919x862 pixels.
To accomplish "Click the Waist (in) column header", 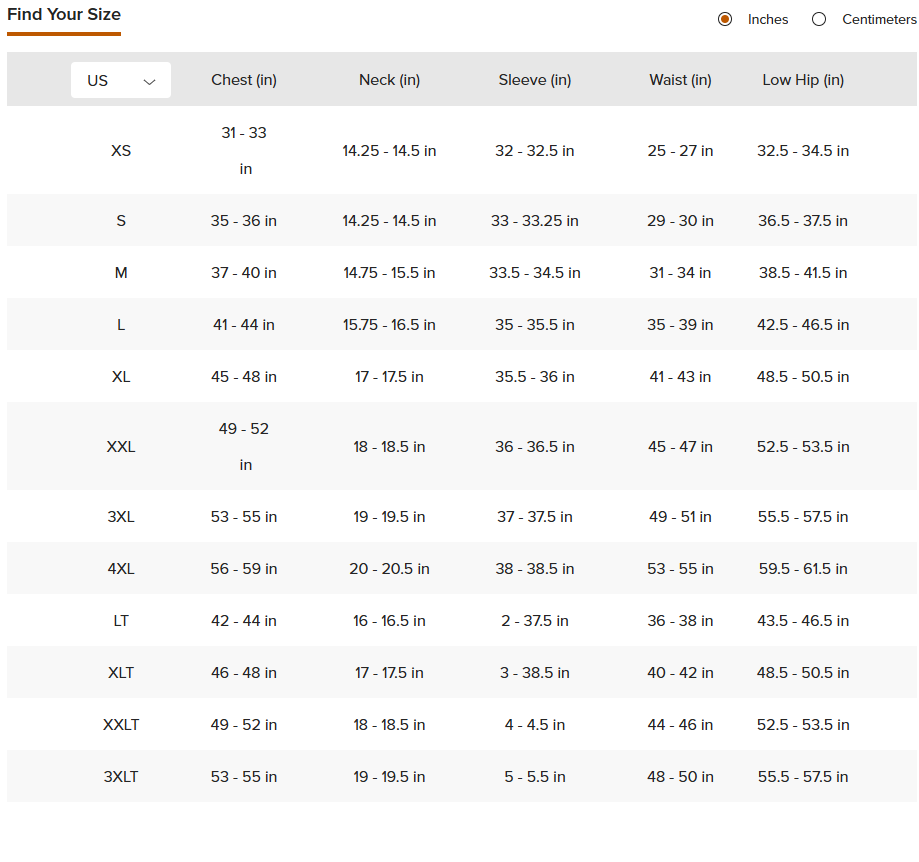I will (x=680, y=80).
